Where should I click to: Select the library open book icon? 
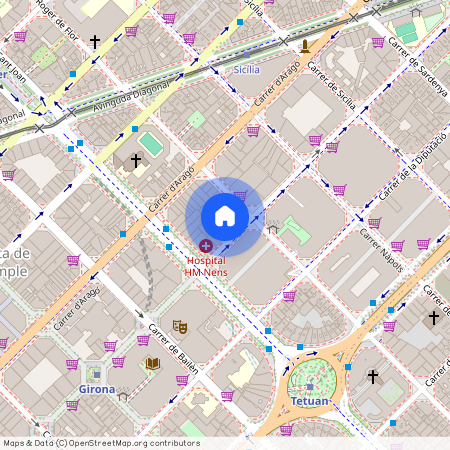point(153,363)
